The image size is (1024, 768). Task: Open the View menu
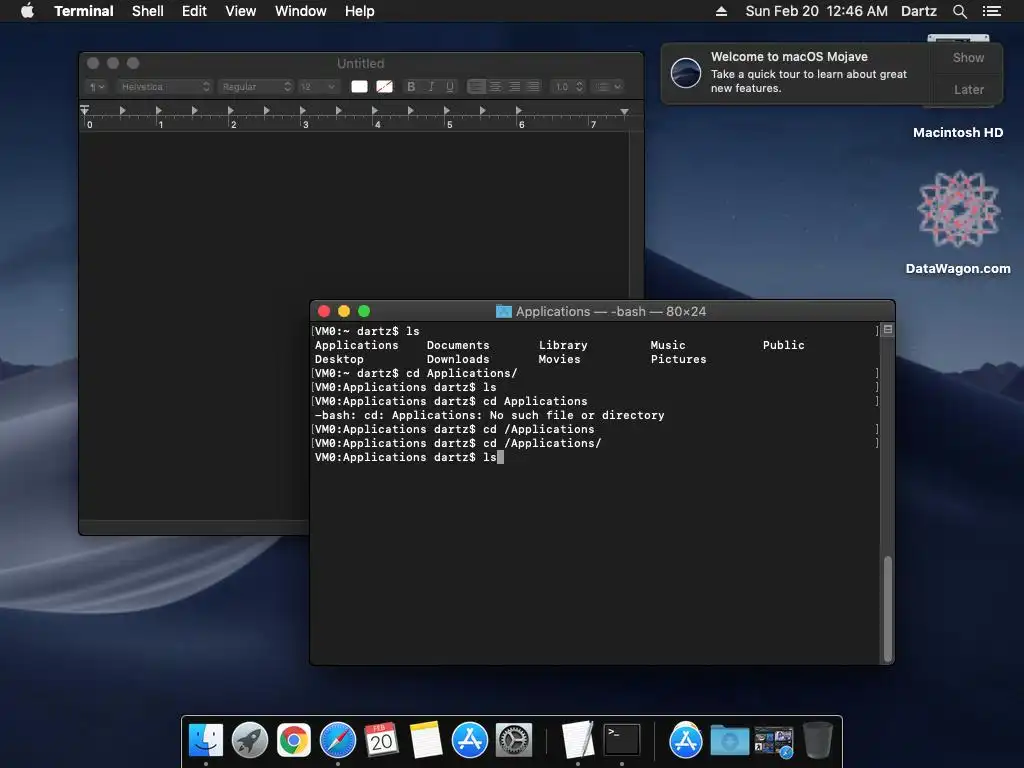tap(240, 11)
